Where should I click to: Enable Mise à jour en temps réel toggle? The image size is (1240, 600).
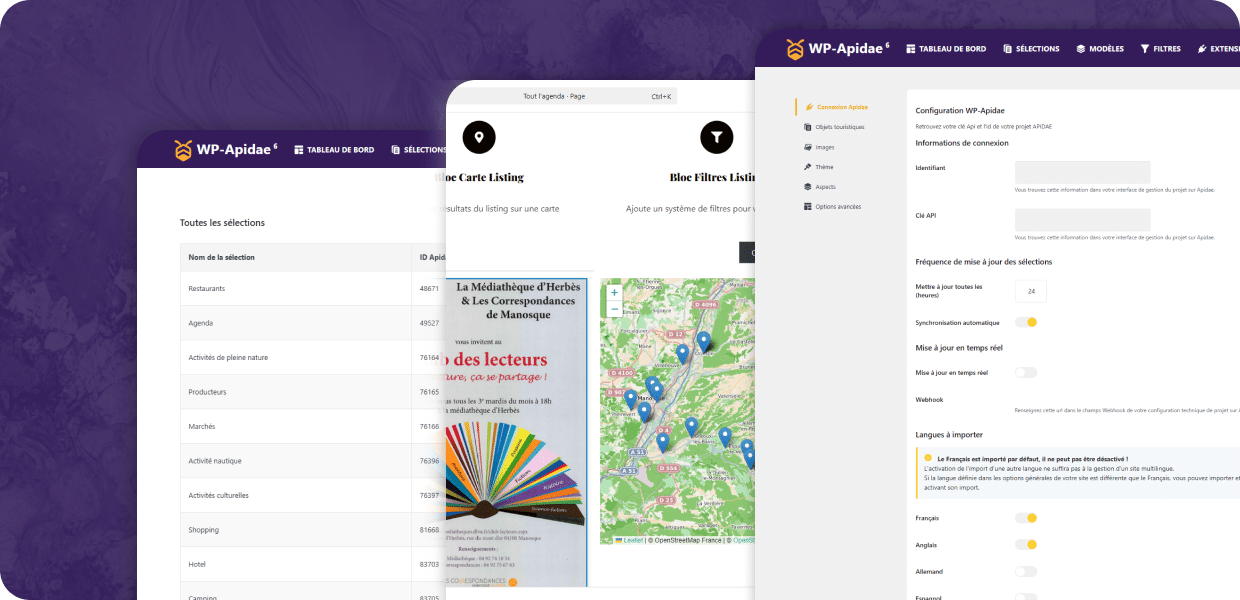[x=1026, y=372]
